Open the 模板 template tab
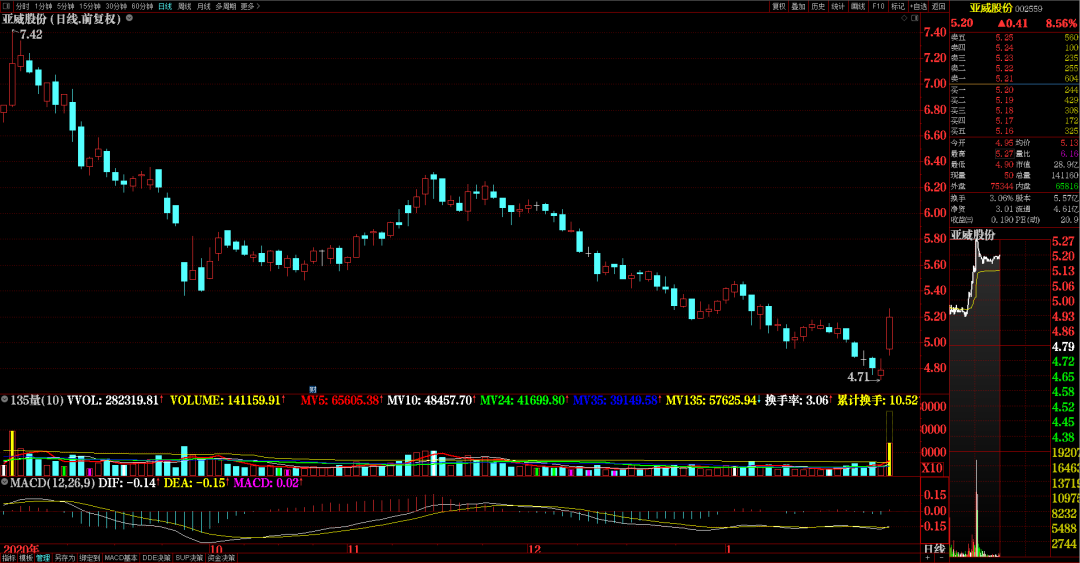This screenshot has width=1080, height=563. [25, 557]
